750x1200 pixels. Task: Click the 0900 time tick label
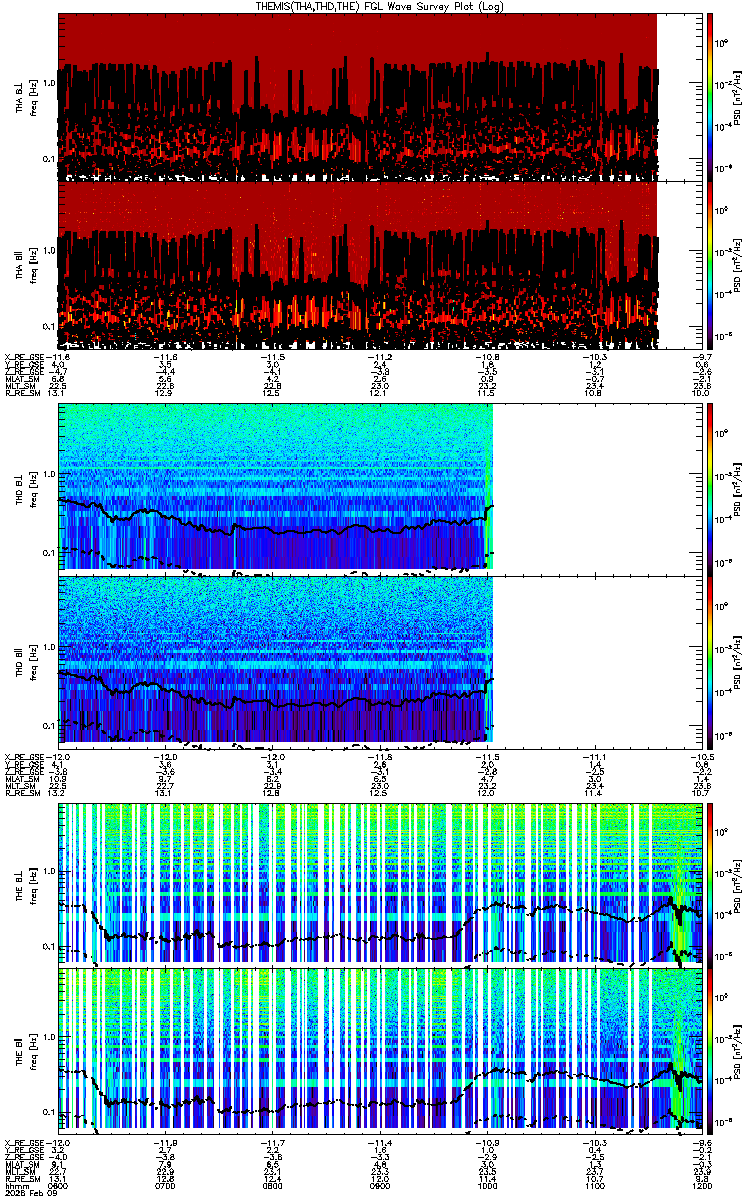pyautogui.click(x=379, y=1186)
